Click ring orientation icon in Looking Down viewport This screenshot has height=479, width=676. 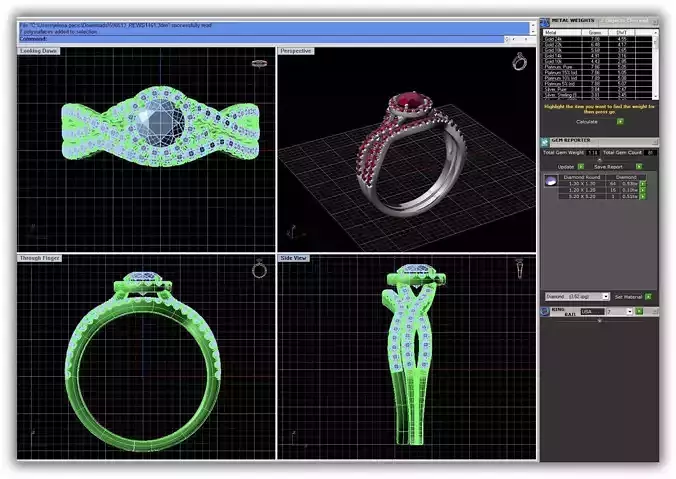(x=259, y=63)
